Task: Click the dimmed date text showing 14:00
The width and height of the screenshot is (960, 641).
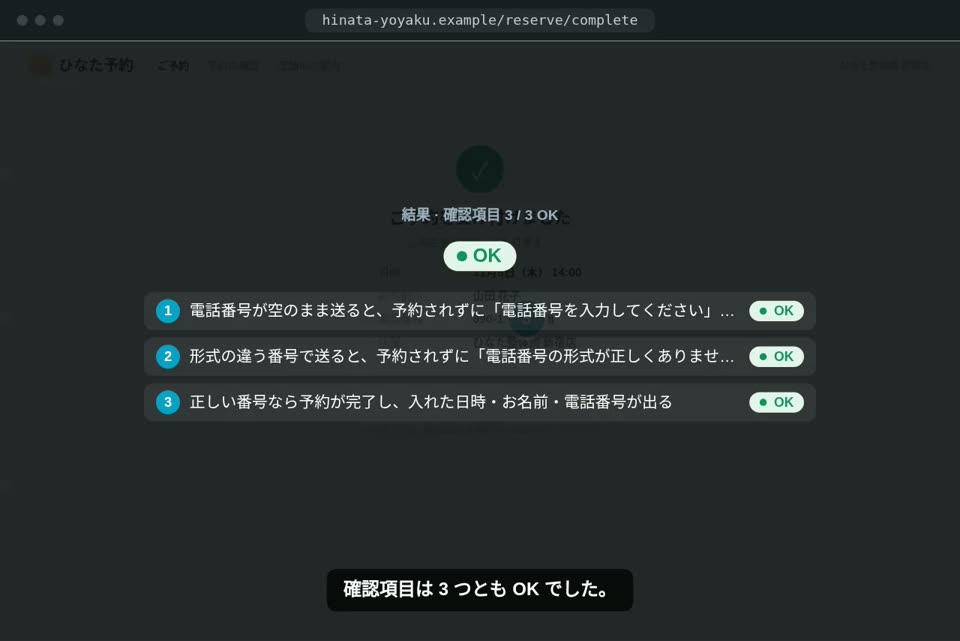Action: 527,272
